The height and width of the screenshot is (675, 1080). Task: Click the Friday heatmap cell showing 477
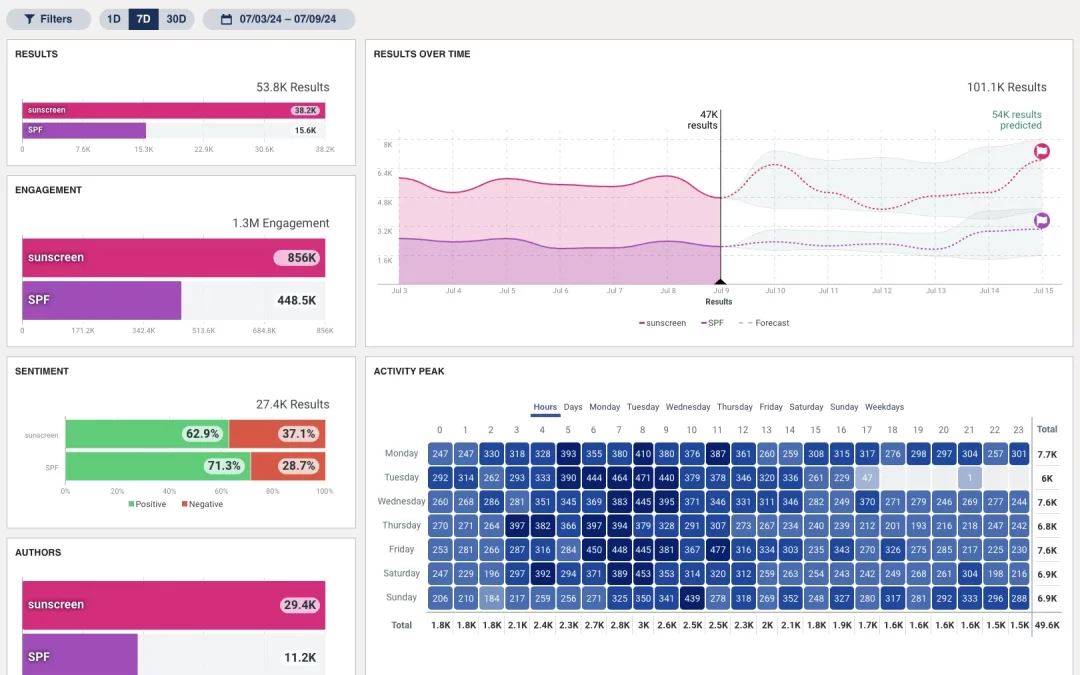click(x=717, y=549)
